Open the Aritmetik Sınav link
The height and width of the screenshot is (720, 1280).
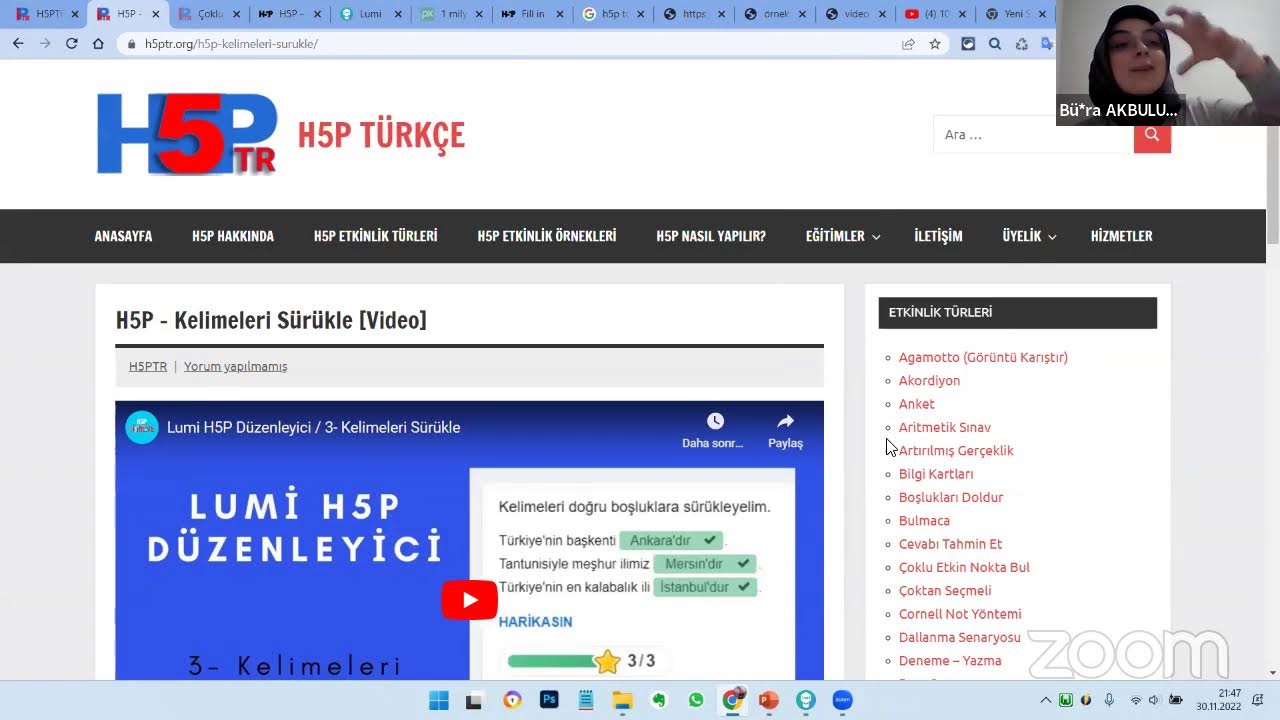click(x=944, y=427)
